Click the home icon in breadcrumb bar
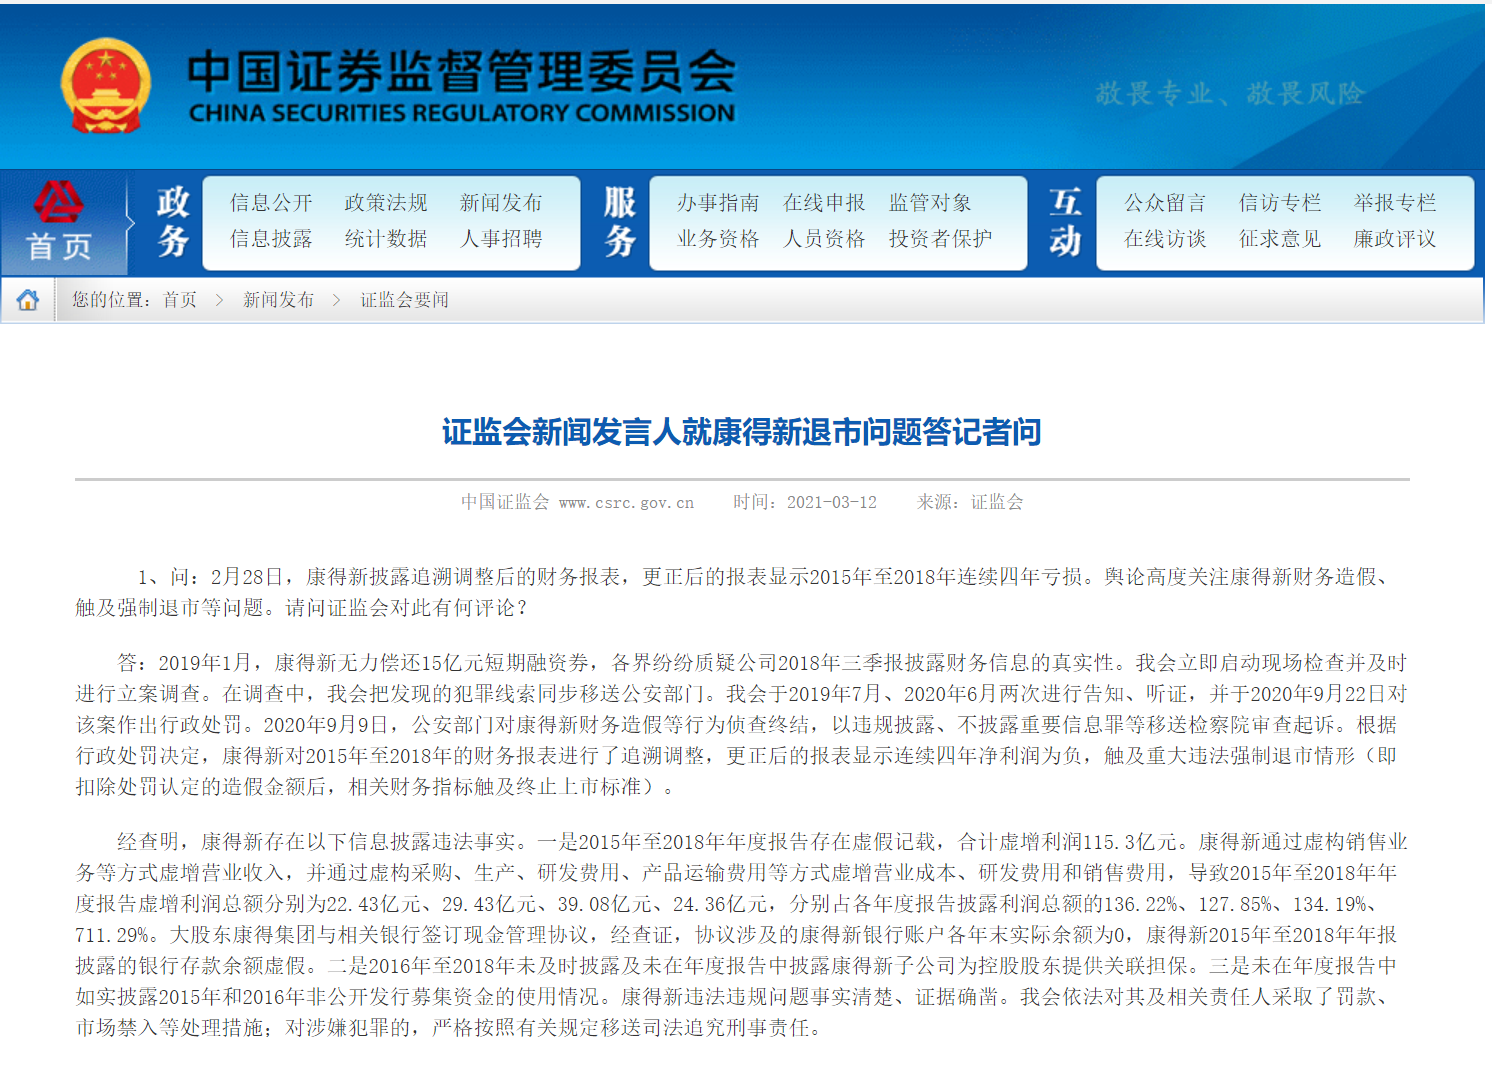 28,300
